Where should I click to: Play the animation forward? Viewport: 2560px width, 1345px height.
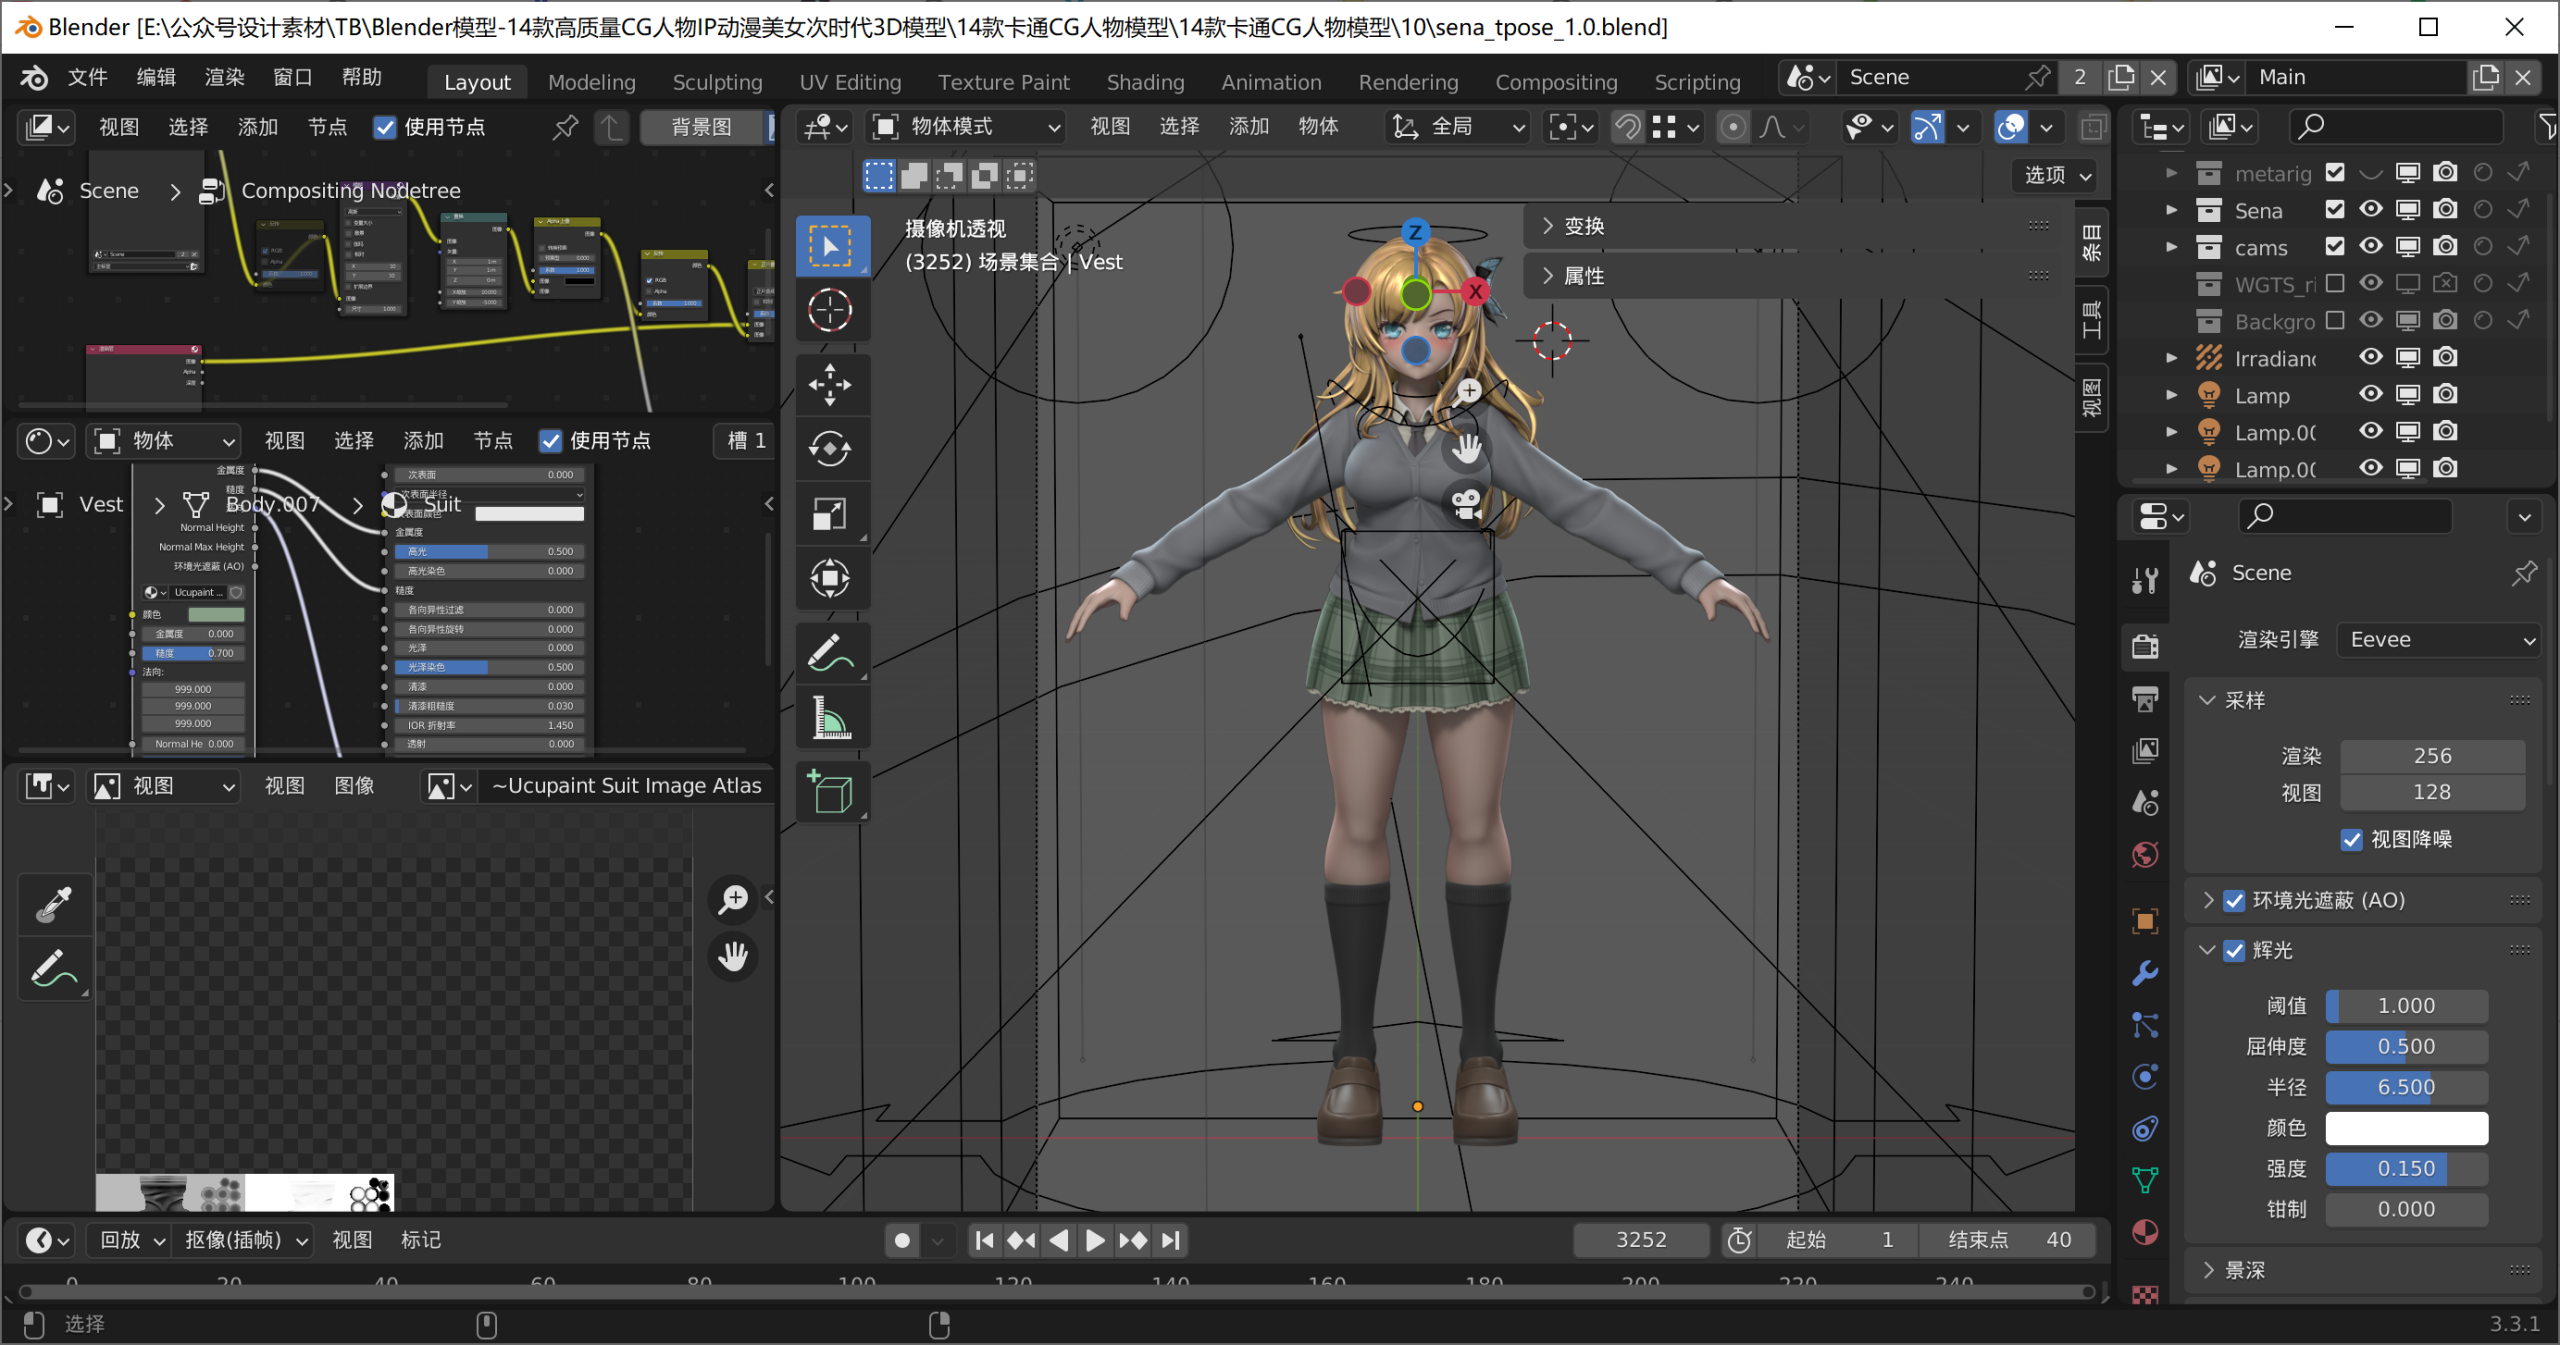point(1095,1240)
